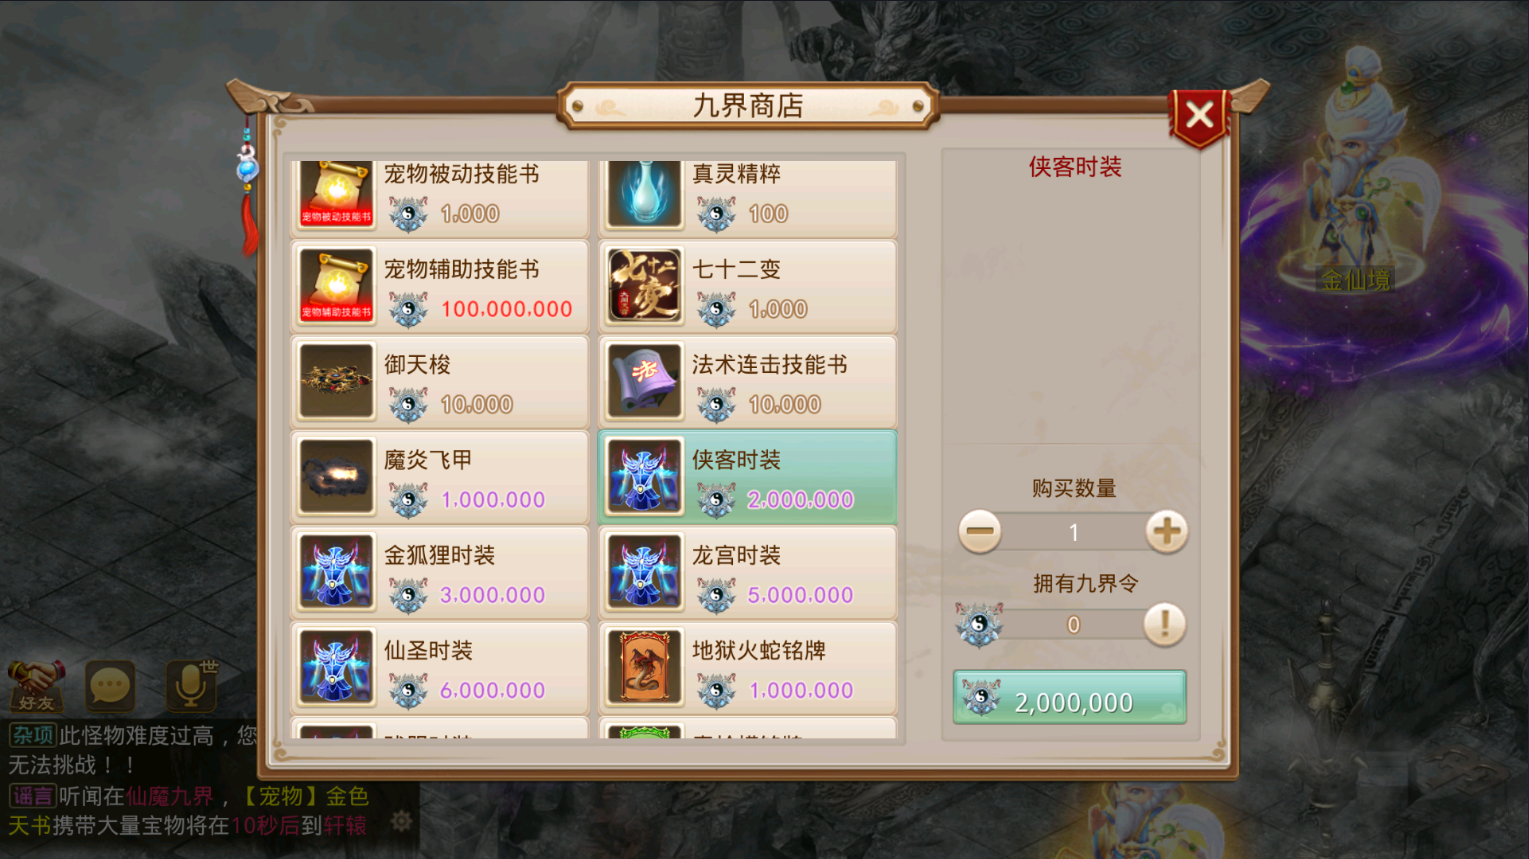This screenshot has height=859, width=1529.
Task: Click the 真灵精粹 blue vase icon
Action: (644, 194)
